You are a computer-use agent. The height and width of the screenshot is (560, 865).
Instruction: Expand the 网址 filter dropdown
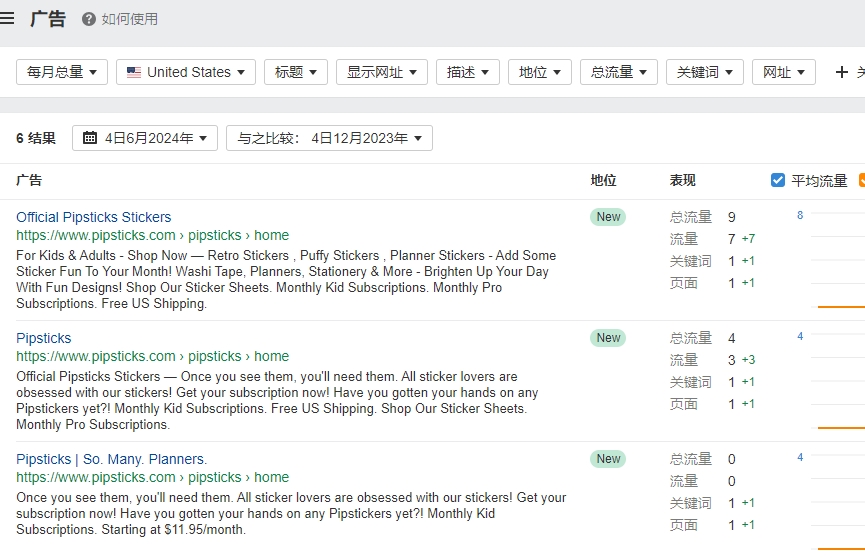click(x=784, y=72)
